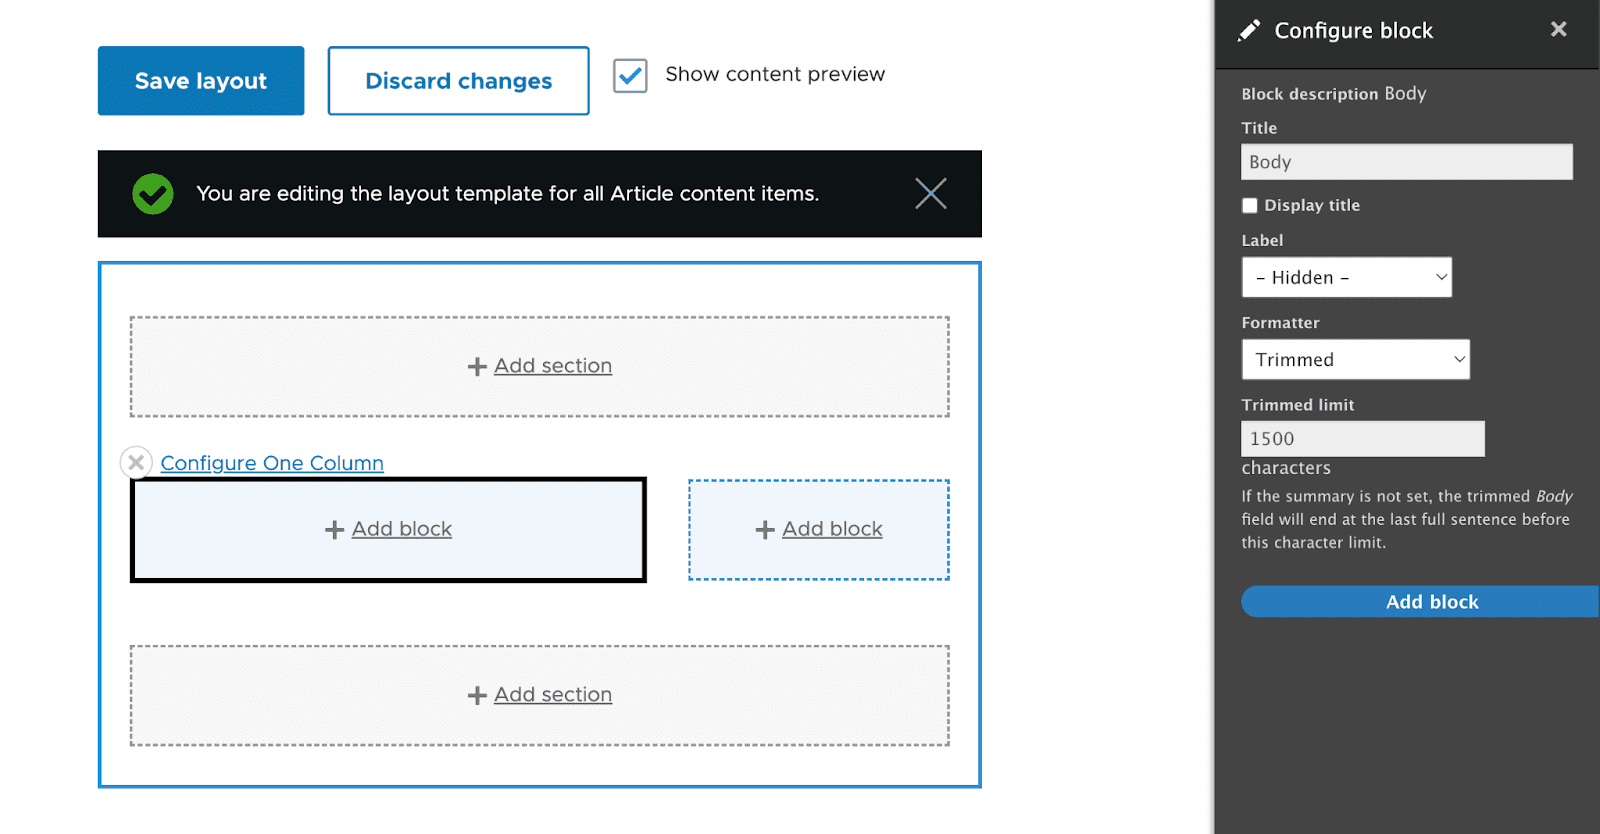The width and height of the screenshot is (1600, 834).
Task: Close the Configure block panel
Action: [x=1558, y=30]
